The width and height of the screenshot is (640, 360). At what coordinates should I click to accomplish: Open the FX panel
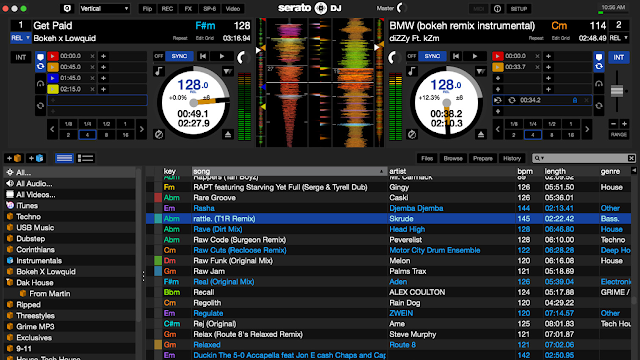pyautogui.click(x=188, y=9)
